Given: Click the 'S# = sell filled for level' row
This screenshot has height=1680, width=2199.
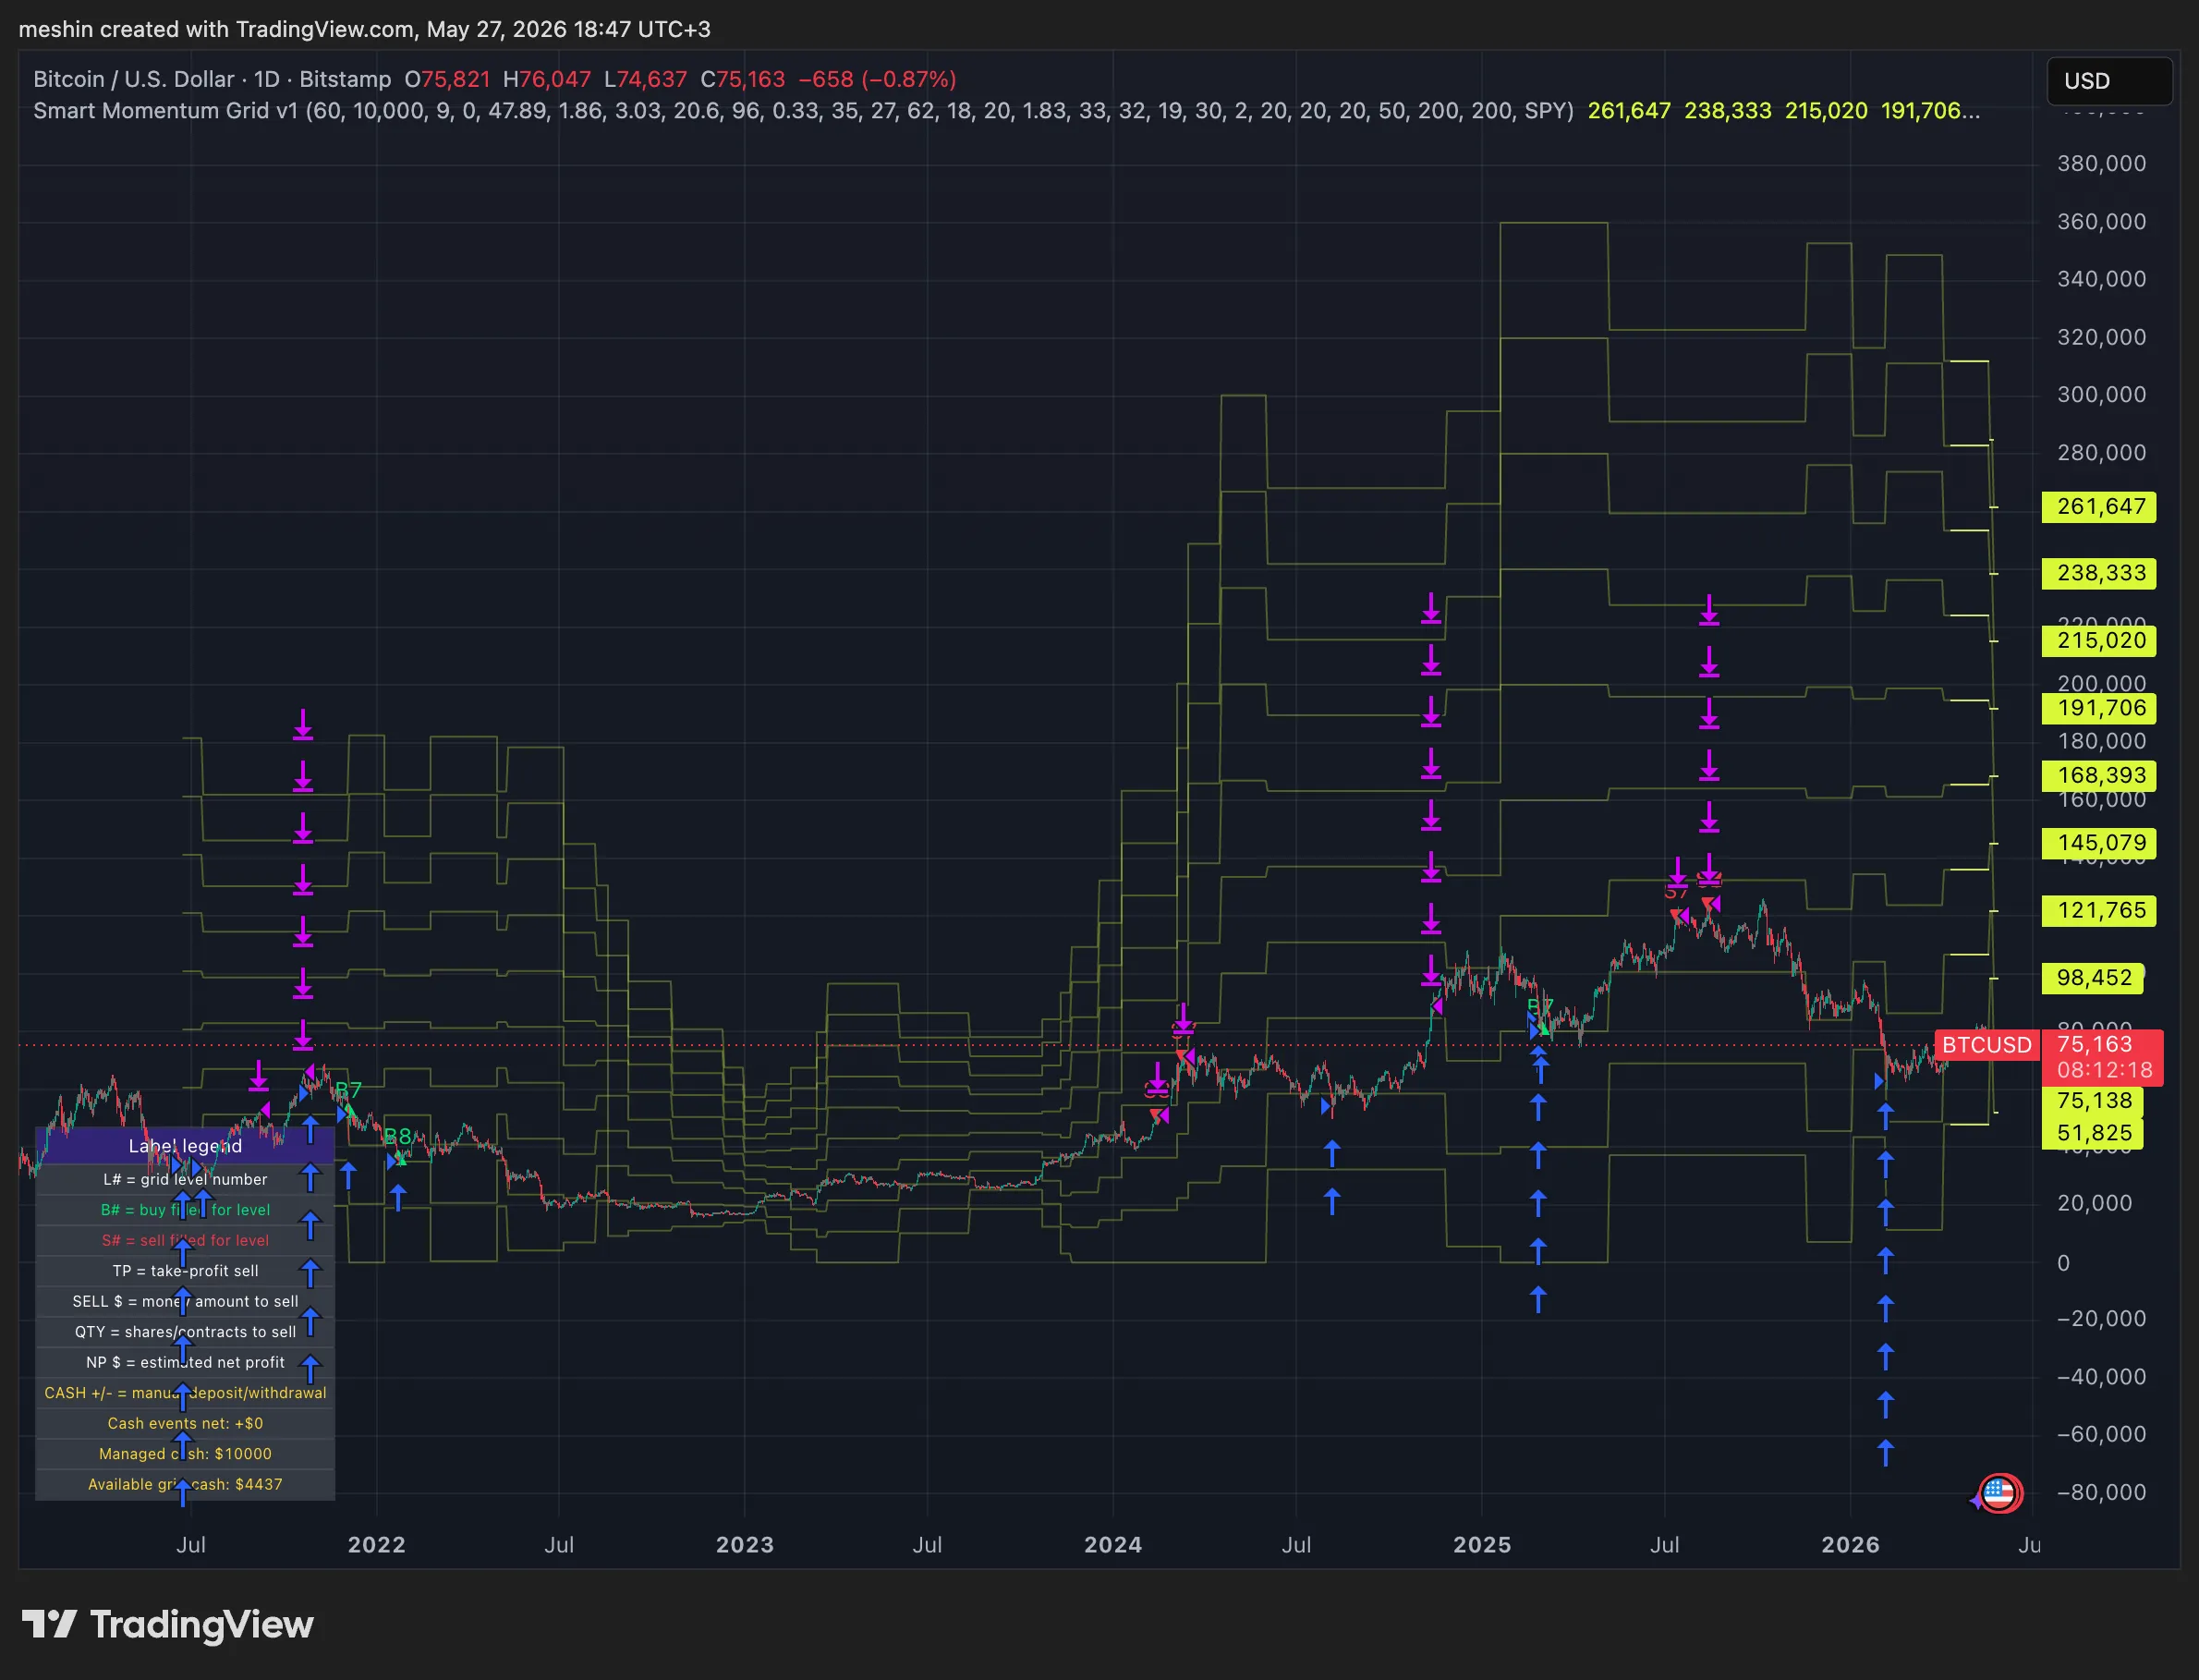Looking at the screenshot, I should pyautogui.click(x=185, y=1240).
